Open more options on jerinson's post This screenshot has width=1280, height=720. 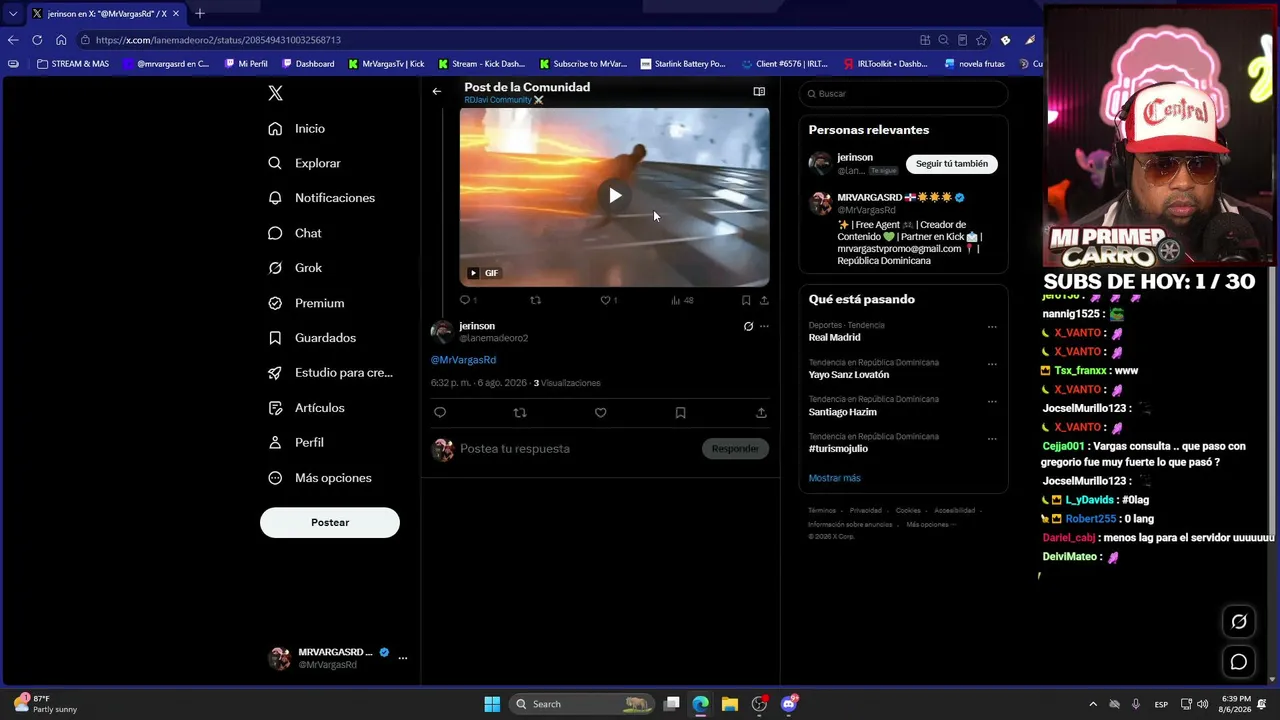point(764,326)
